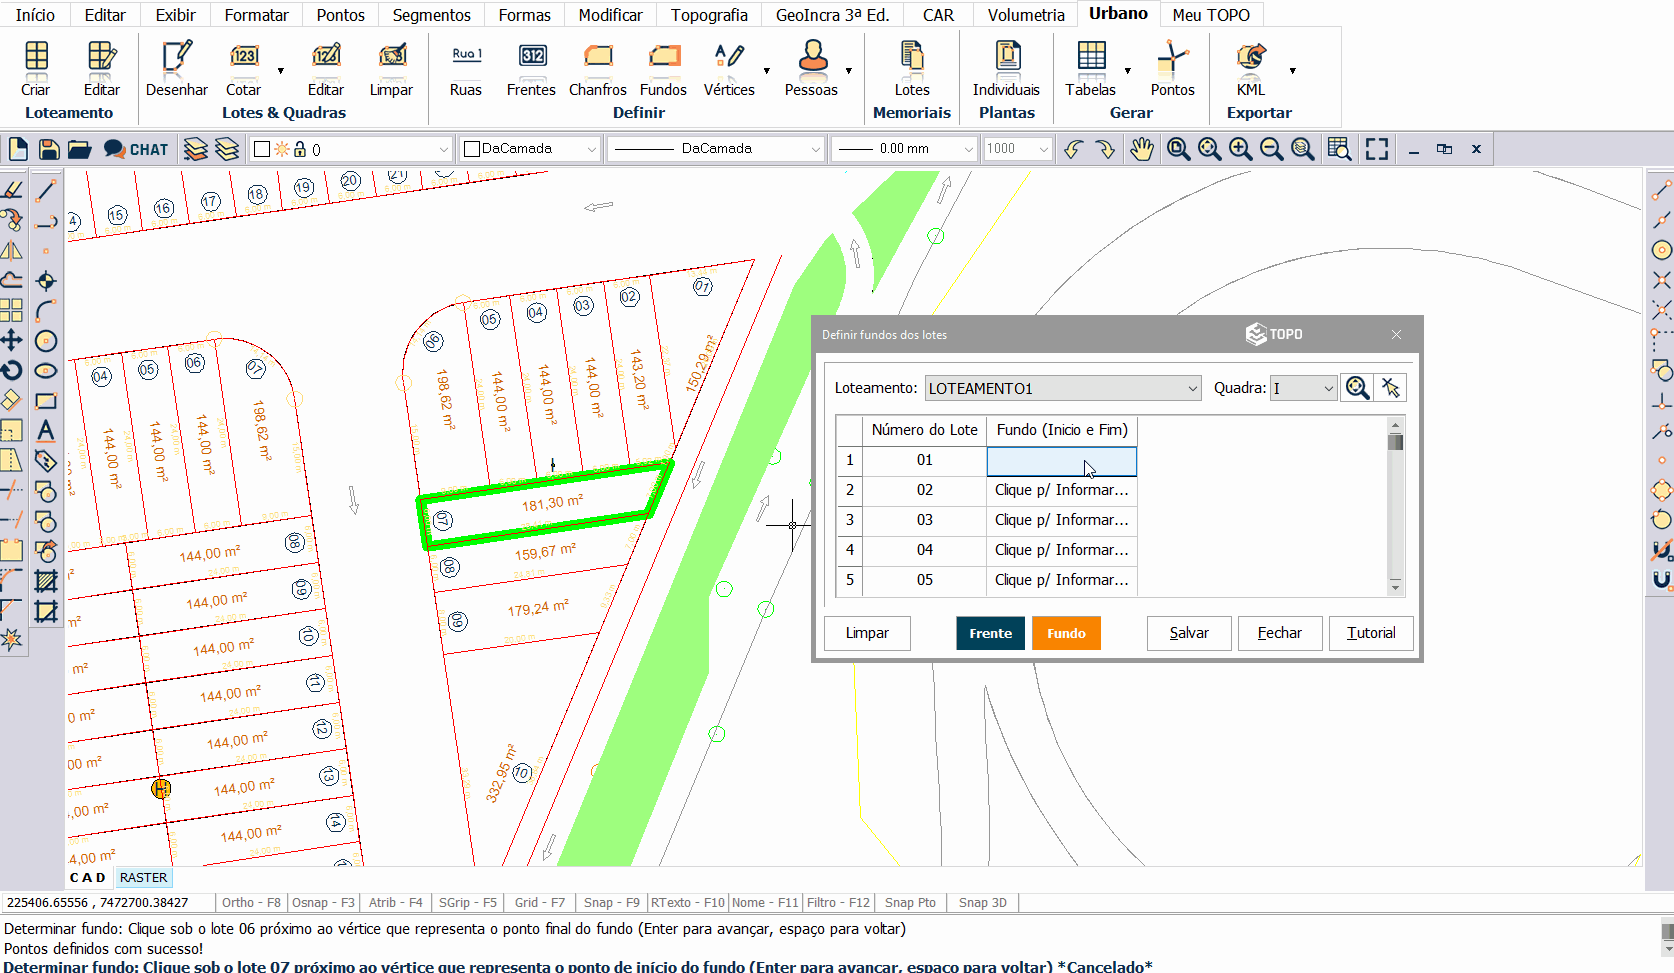Click the CHAT toolbar button
The width and height of the screenshot is (1674, 973).
tap(137, 149)
